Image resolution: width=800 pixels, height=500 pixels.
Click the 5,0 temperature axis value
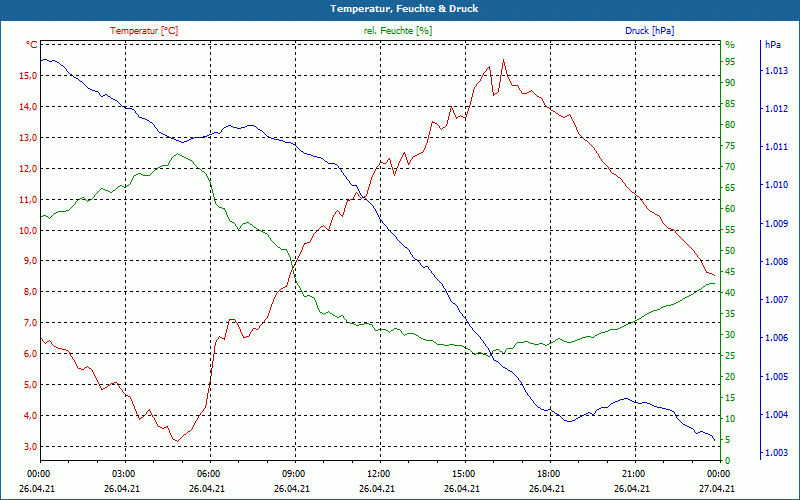click(x=30, y=384)
